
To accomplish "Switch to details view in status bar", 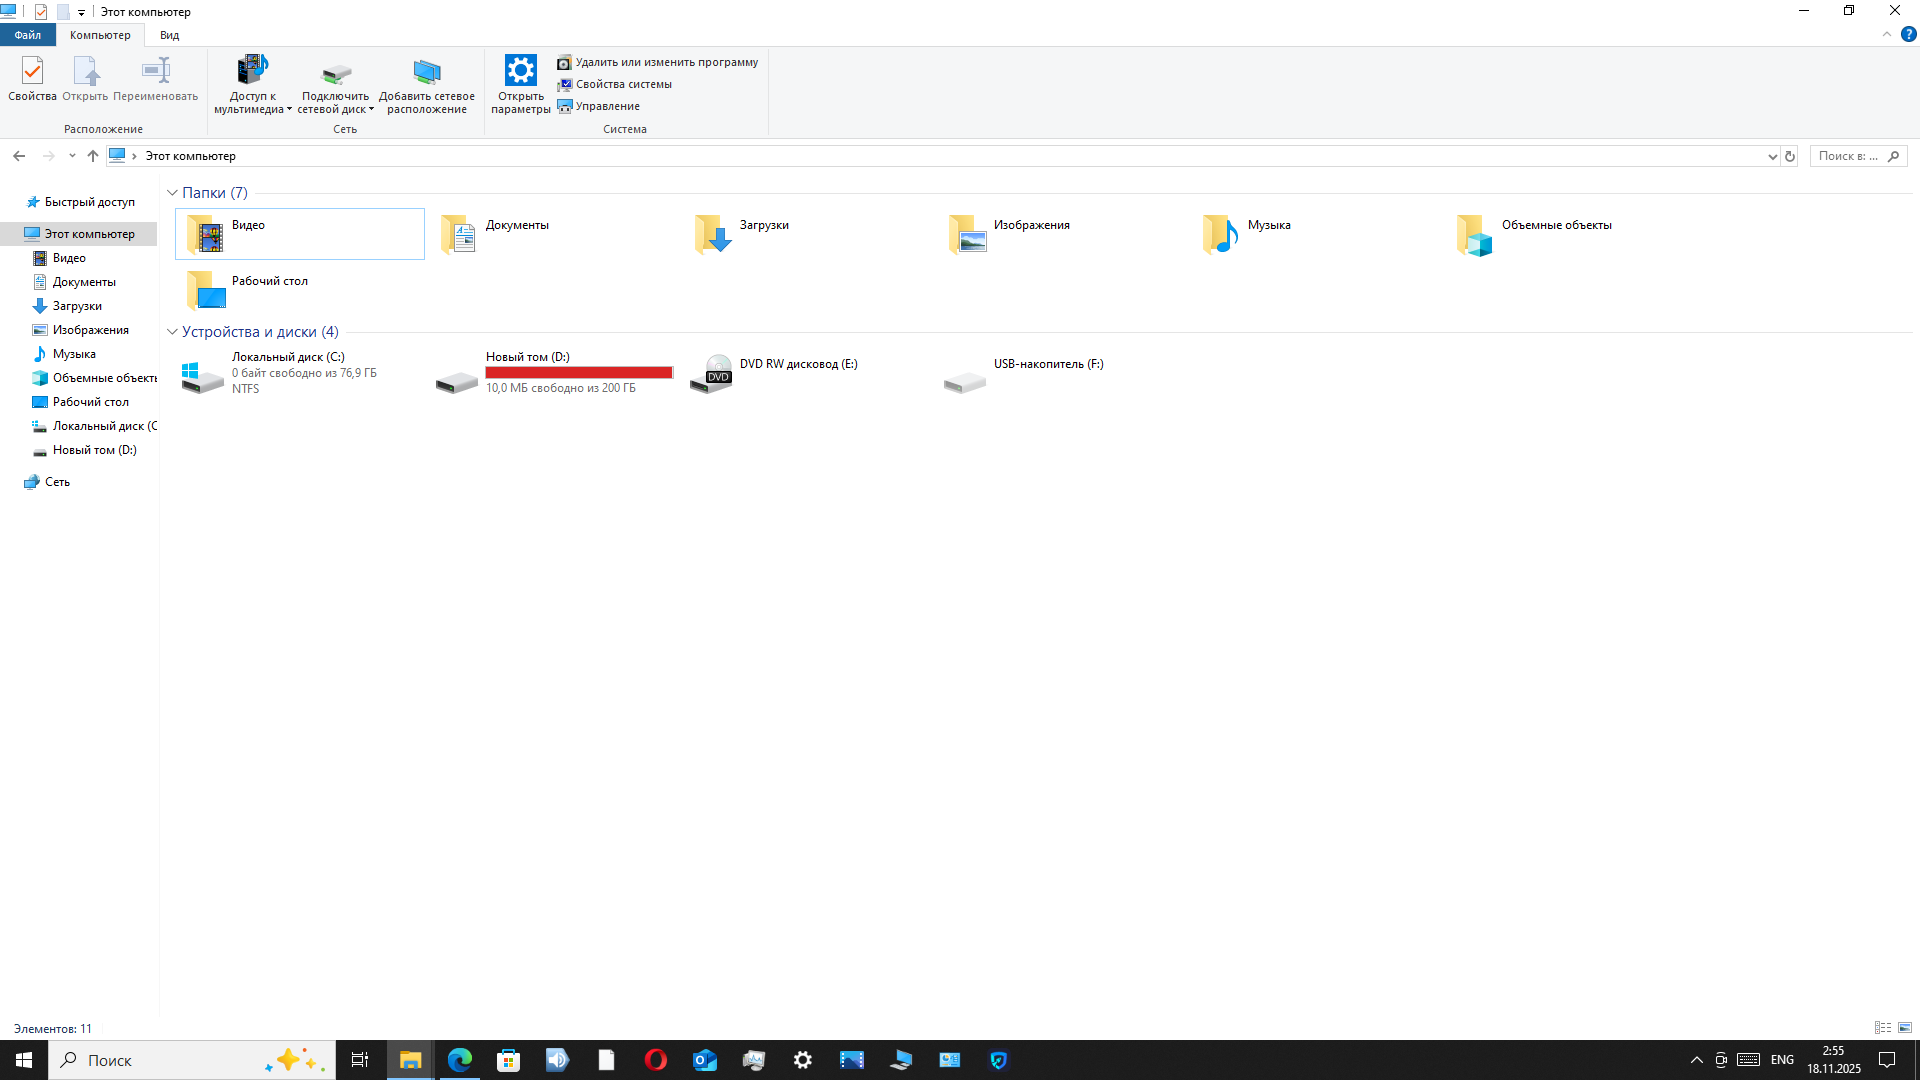I will tap(1883, 1028).
